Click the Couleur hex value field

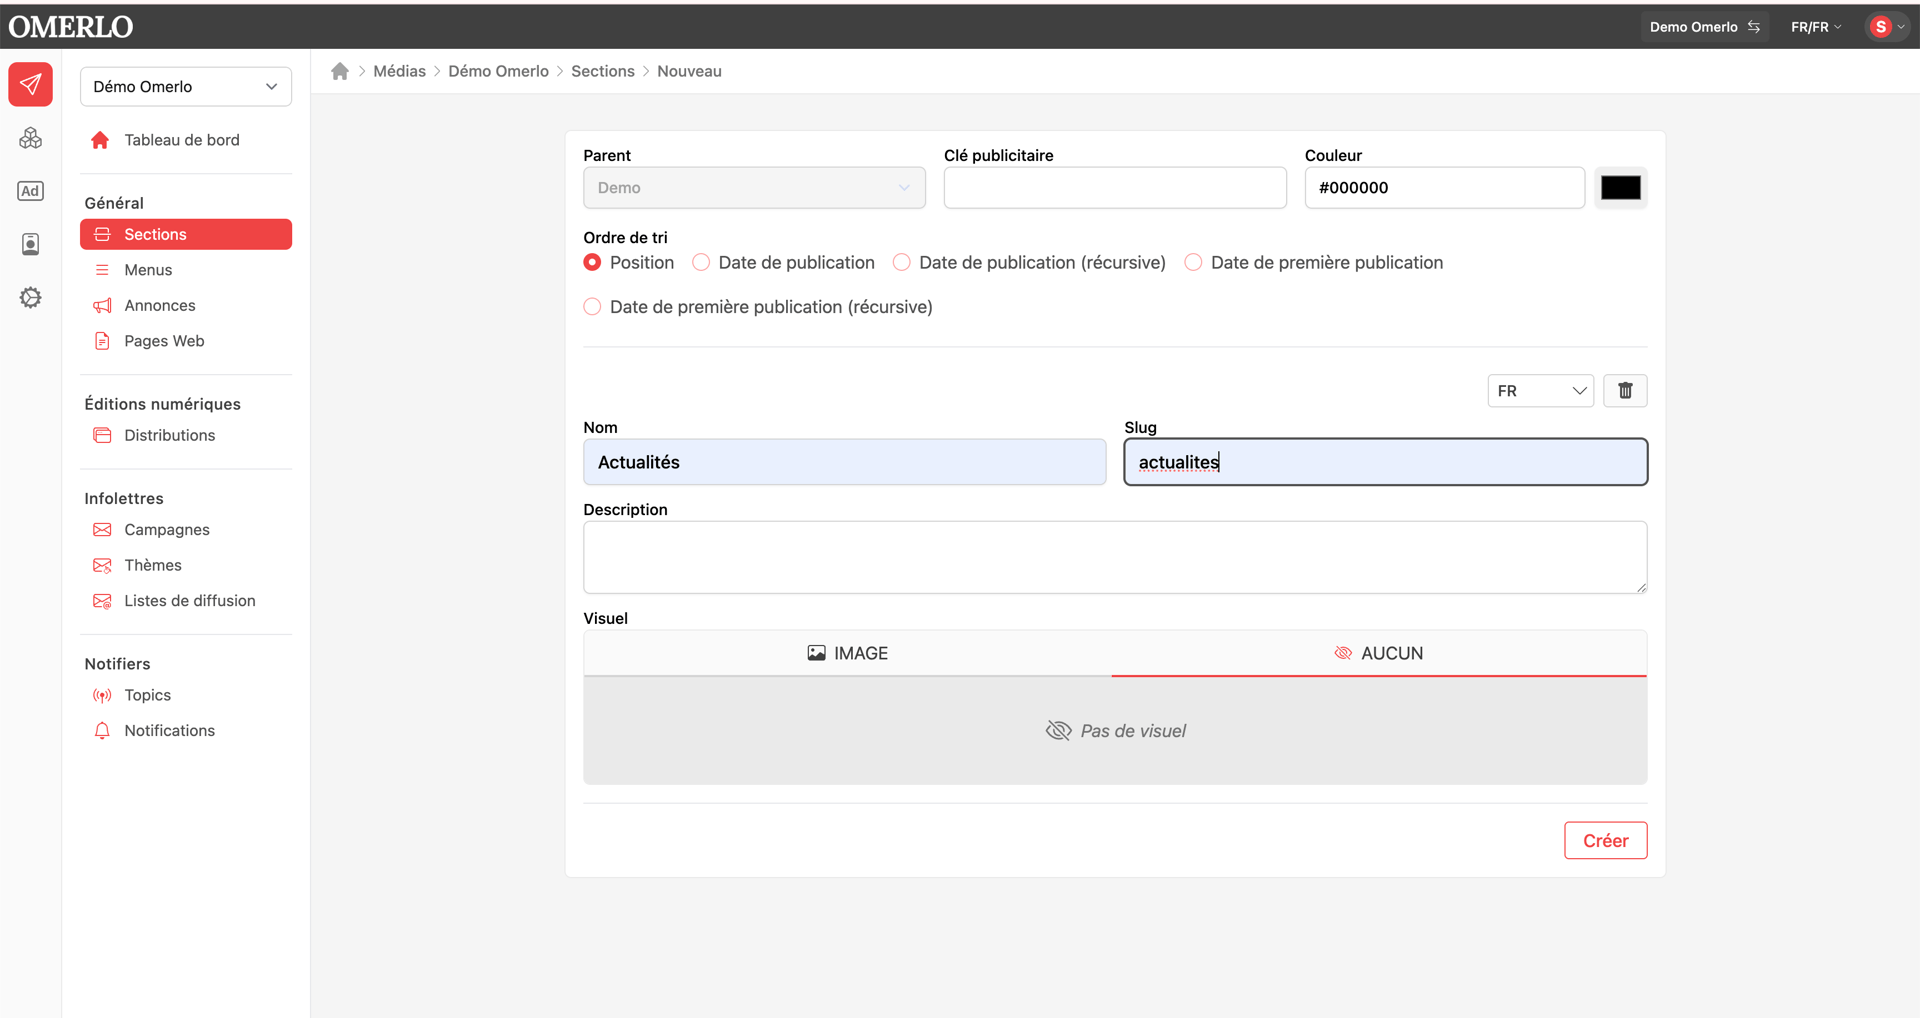(1444, 187)
